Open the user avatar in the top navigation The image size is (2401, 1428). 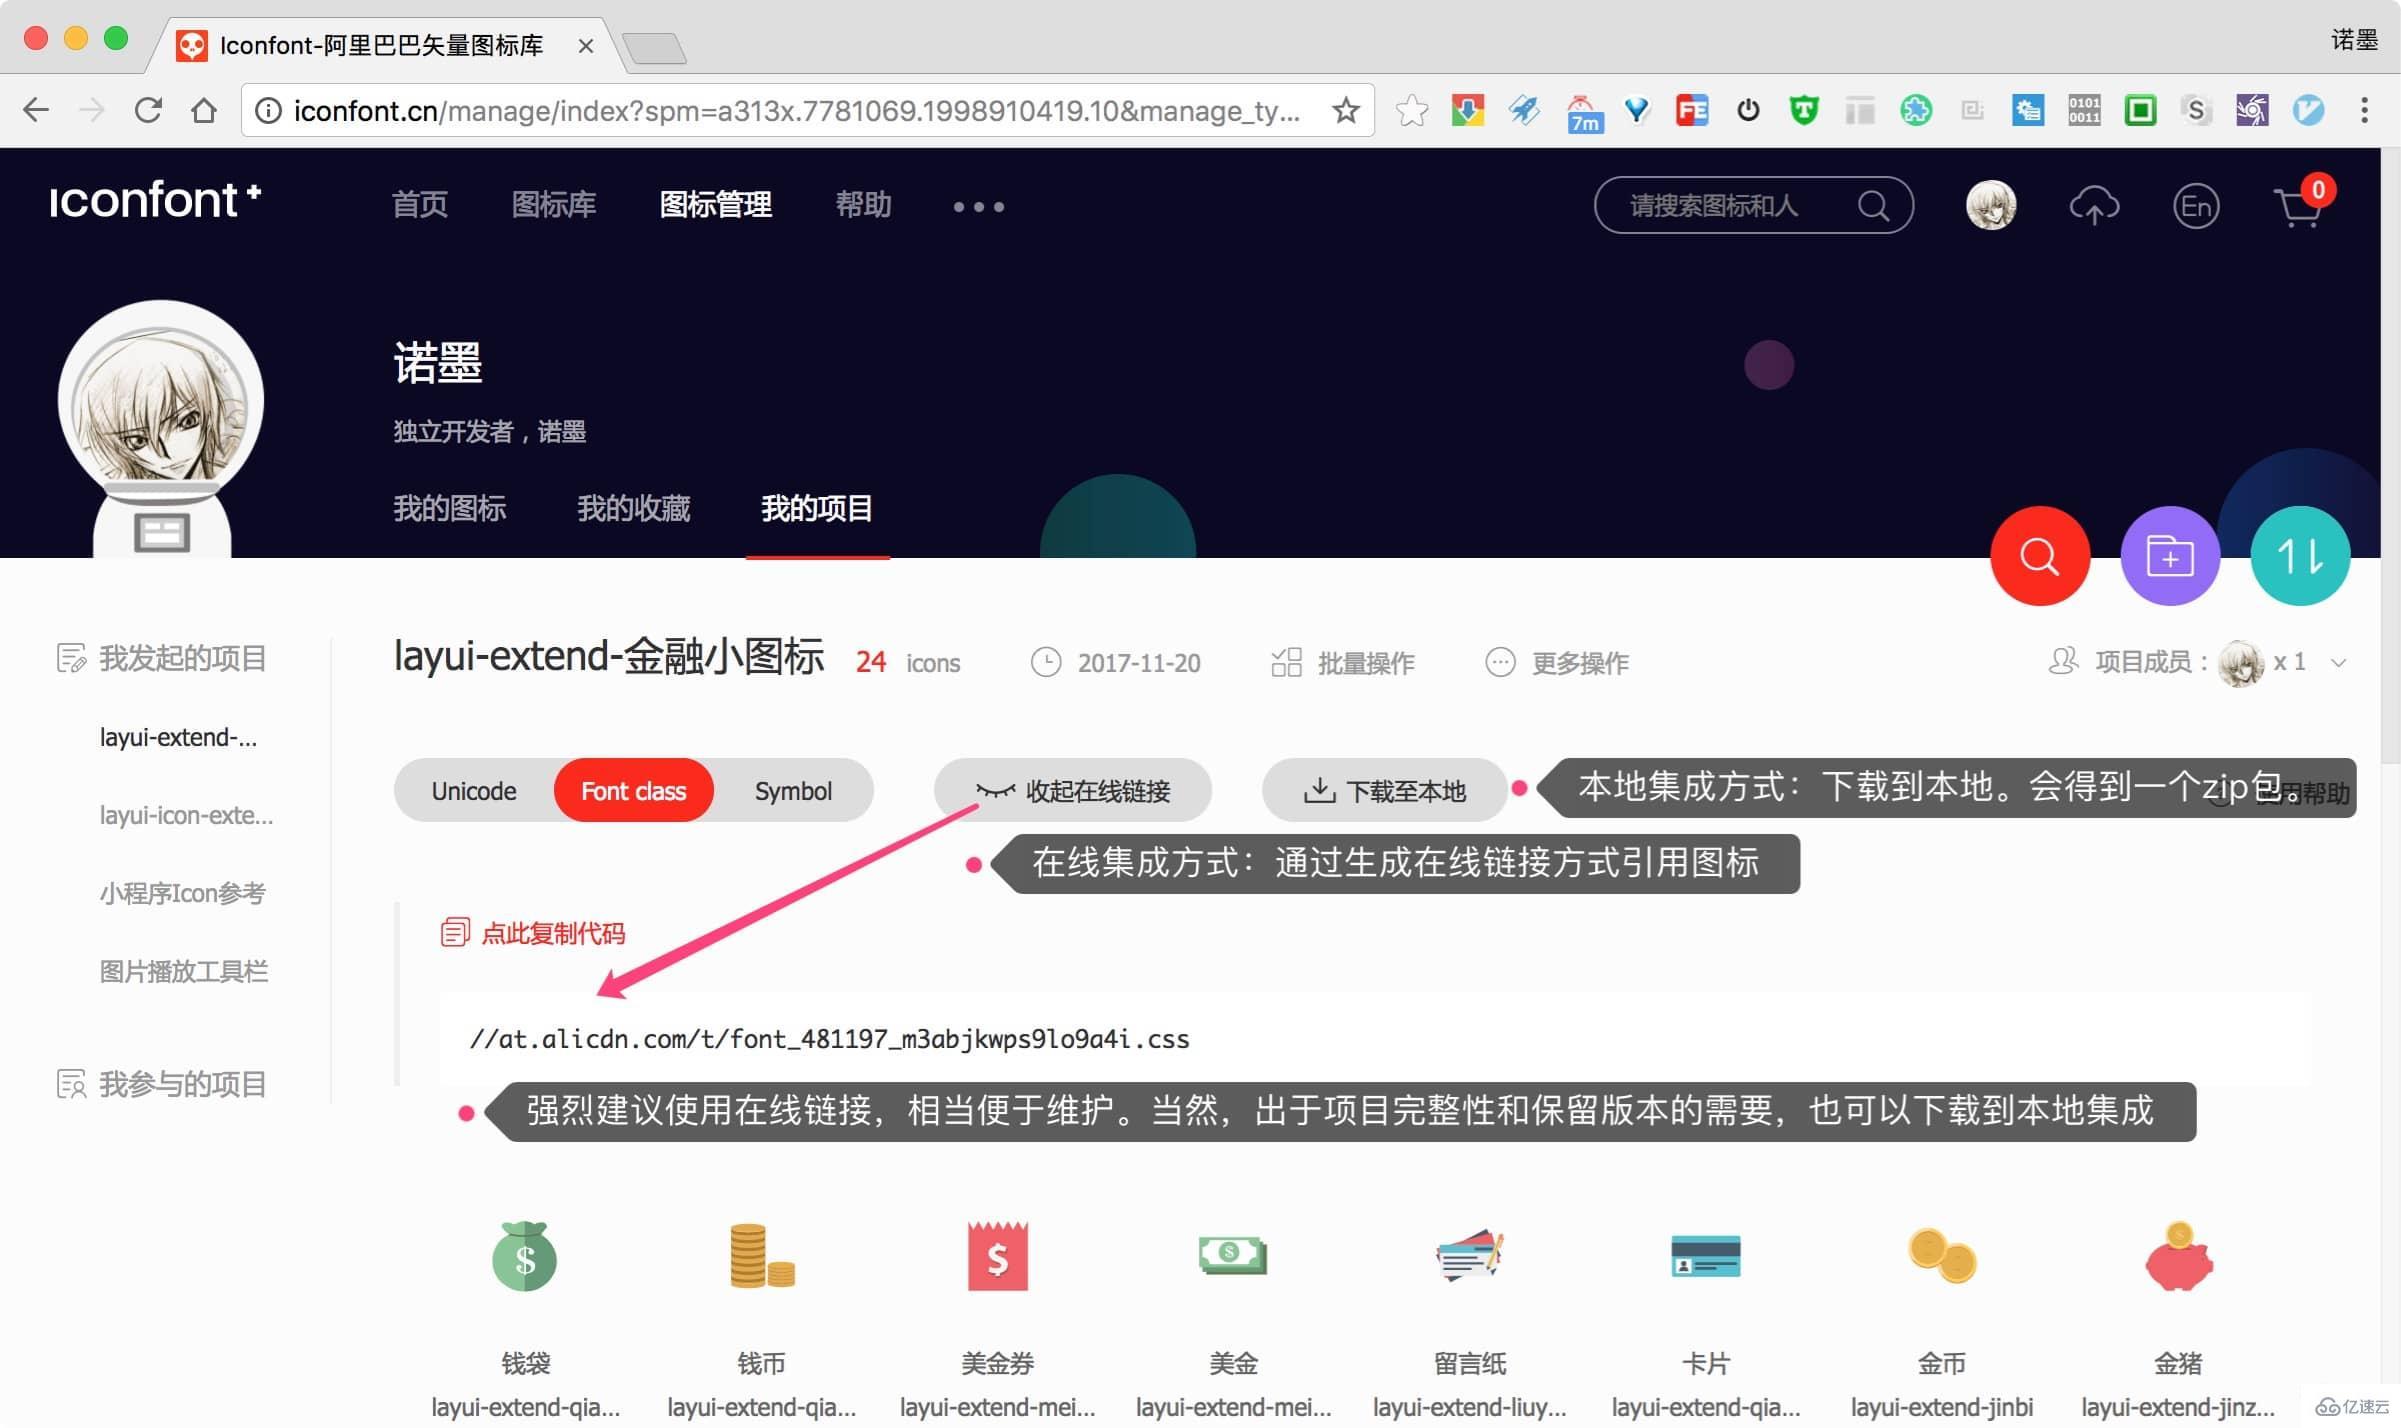(1990, 205)
